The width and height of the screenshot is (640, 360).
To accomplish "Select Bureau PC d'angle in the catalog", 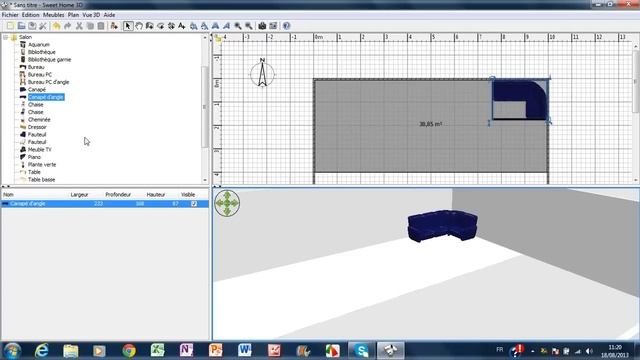I will 48,82.
